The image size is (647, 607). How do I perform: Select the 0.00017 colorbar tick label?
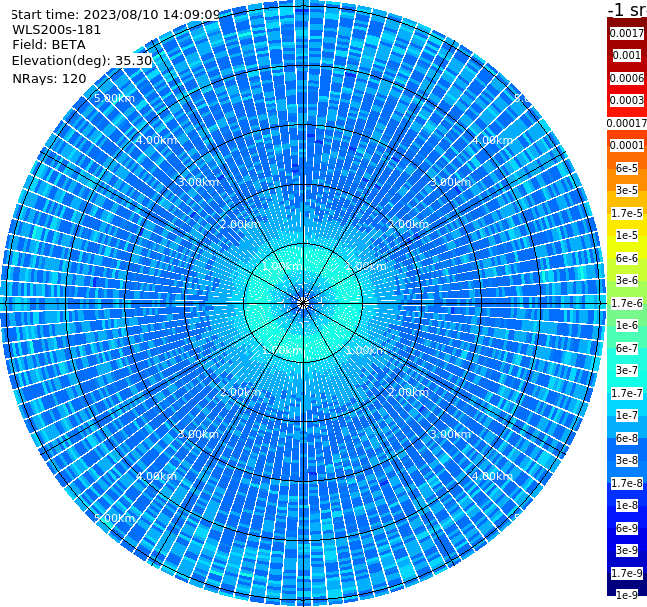(627, 123)
